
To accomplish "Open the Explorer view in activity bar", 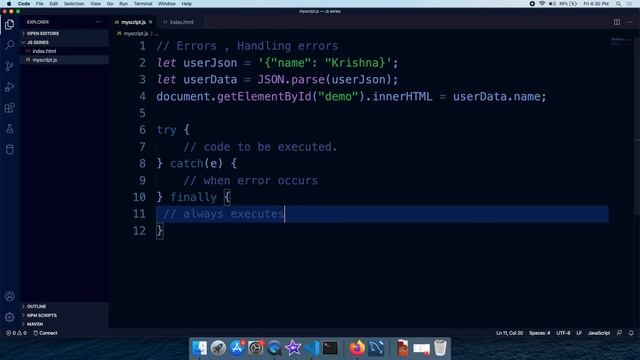I will click(9, 24).
